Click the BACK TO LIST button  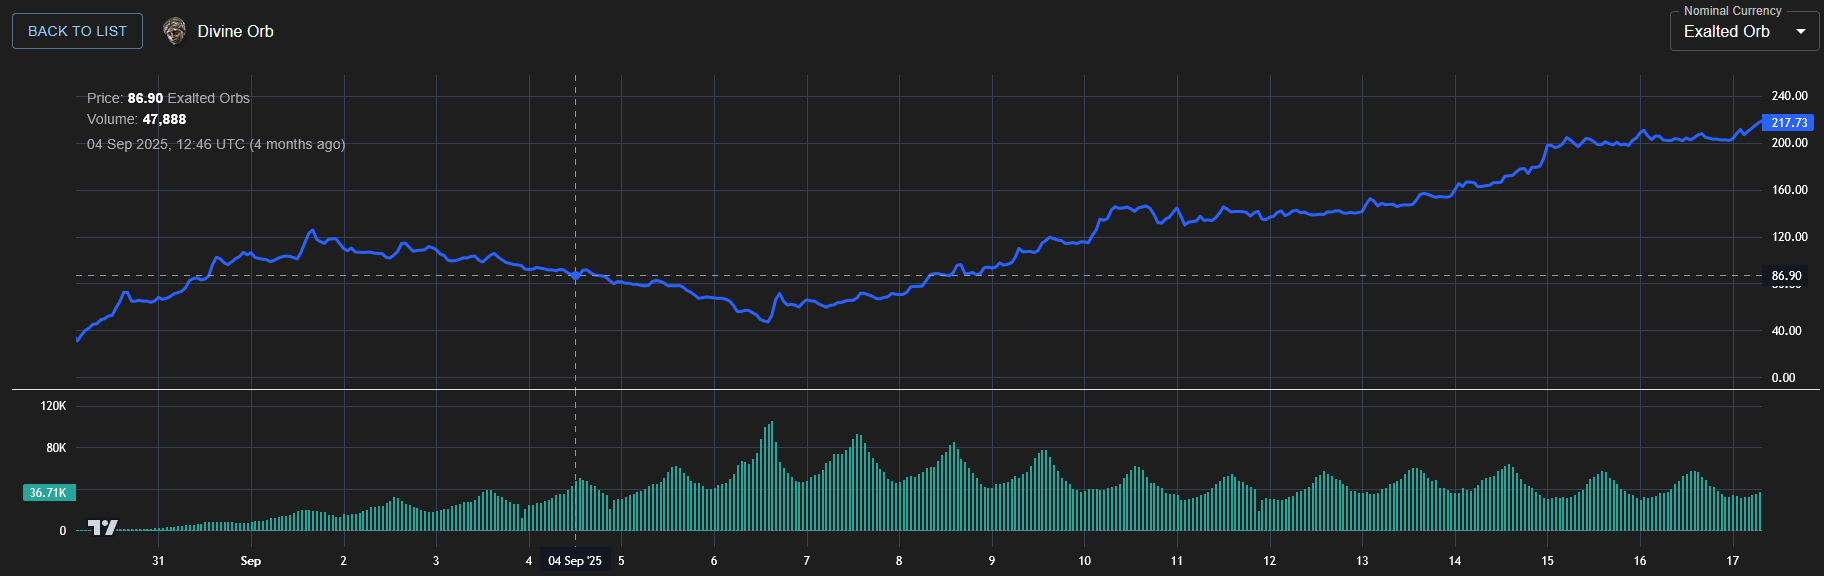click(77, 31)
